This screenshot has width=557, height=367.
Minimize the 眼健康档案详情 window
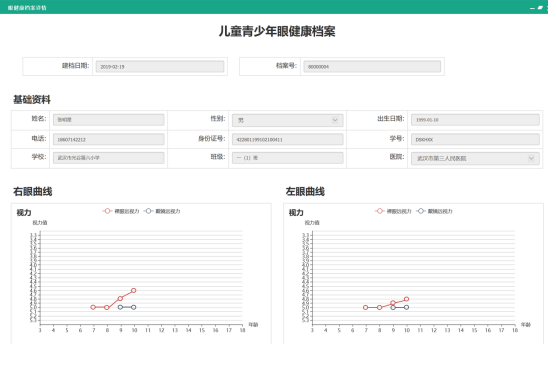(x=532, y=8)
